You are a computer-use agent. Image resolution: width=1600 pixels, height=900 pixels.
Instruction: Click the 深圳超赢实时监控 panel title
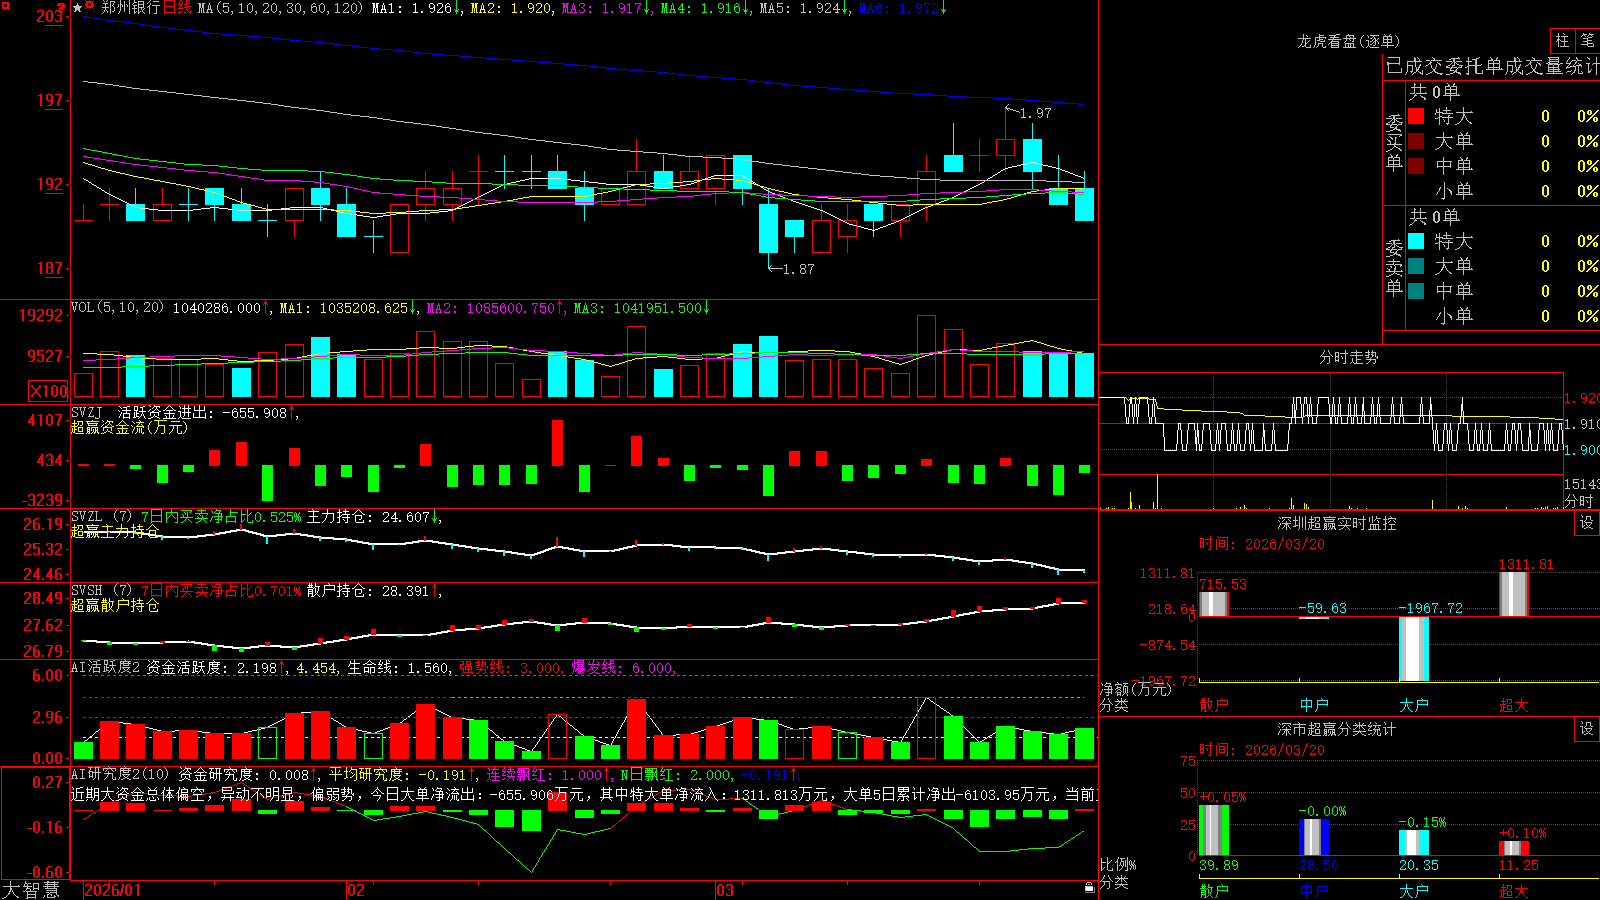coord(1336,523)
